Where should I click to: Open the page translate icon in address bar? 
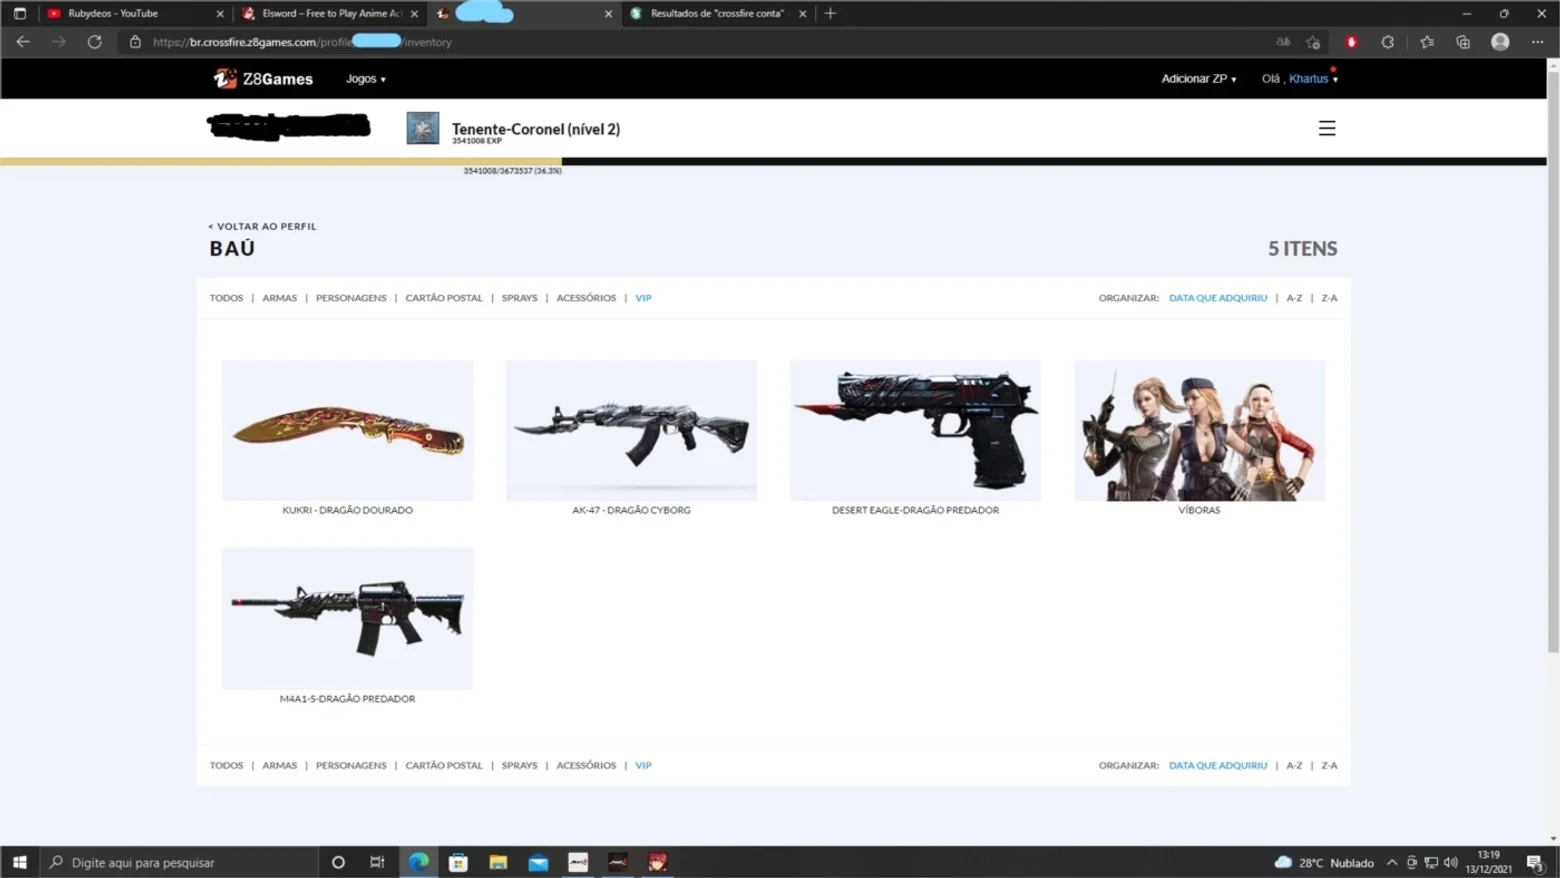pos(1283,42)
